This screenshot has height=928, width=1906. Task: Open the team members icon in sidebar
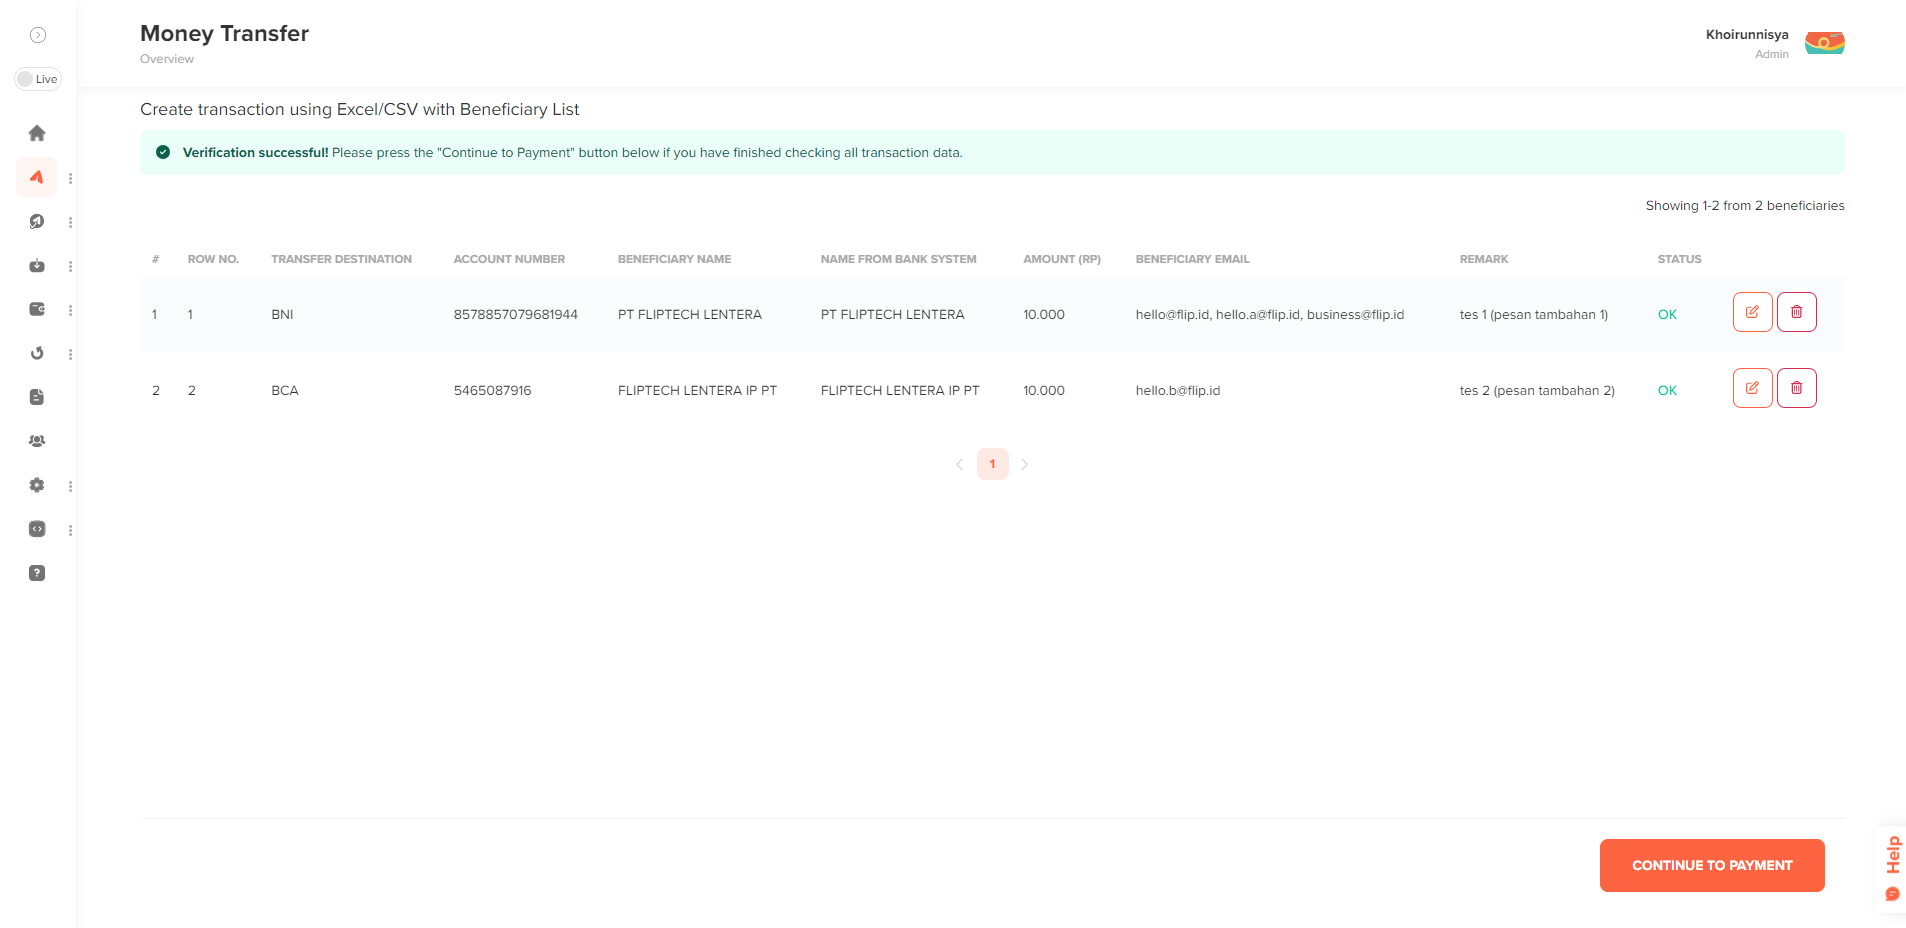pyautogui.click(x=37, y=440)
